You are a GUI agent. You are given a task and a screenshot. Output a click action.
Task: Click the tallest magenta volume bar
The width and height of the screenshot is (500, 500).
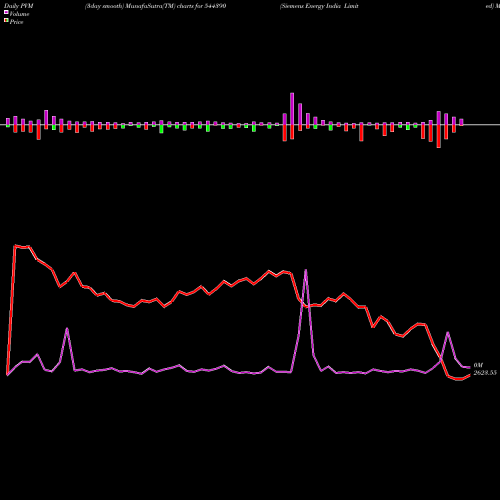click(x=292, y=109)
